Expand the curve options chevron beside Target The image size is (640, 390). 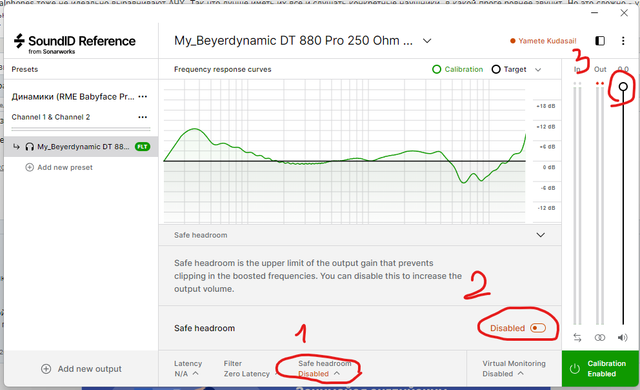pyautogui.click(x=538, y=70)
